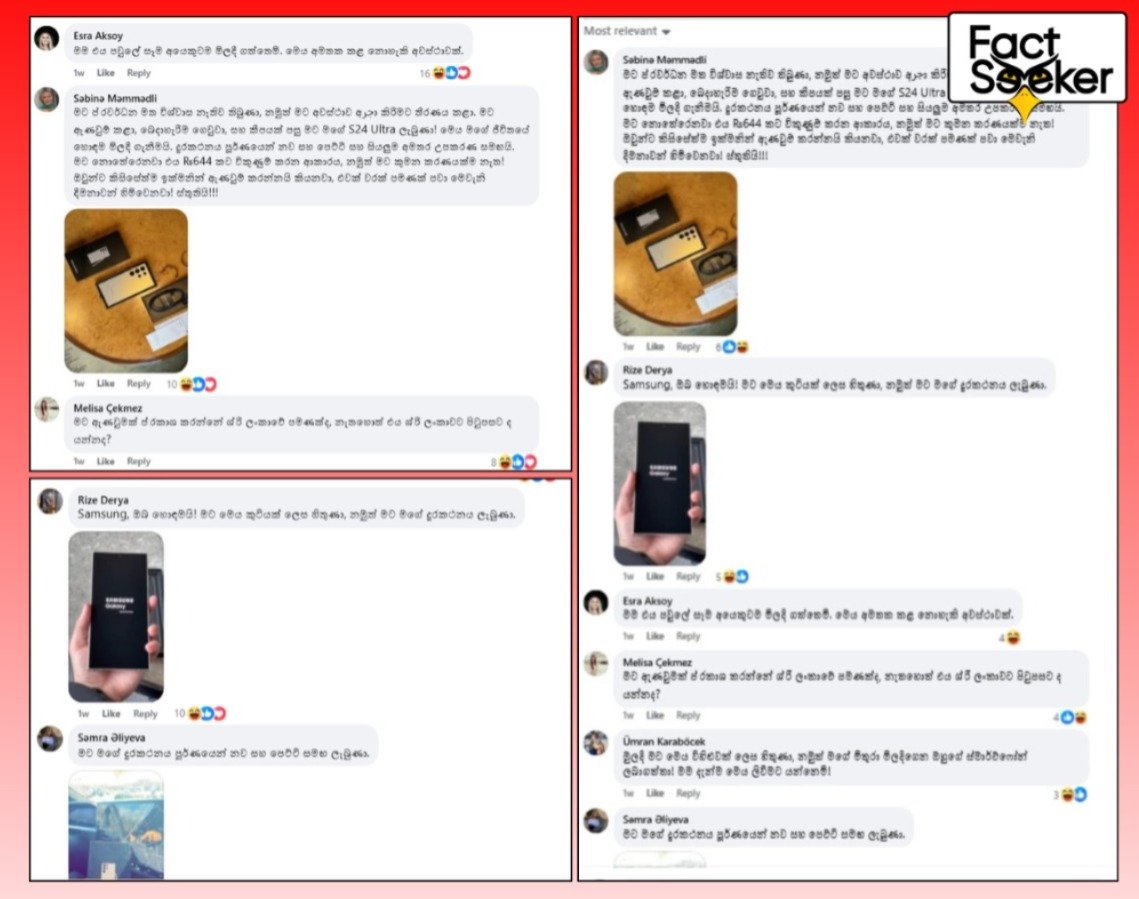Click Melisa Çekmez's avatar in left panel
Screen dimensions: 1139x899
coord(47,410)
